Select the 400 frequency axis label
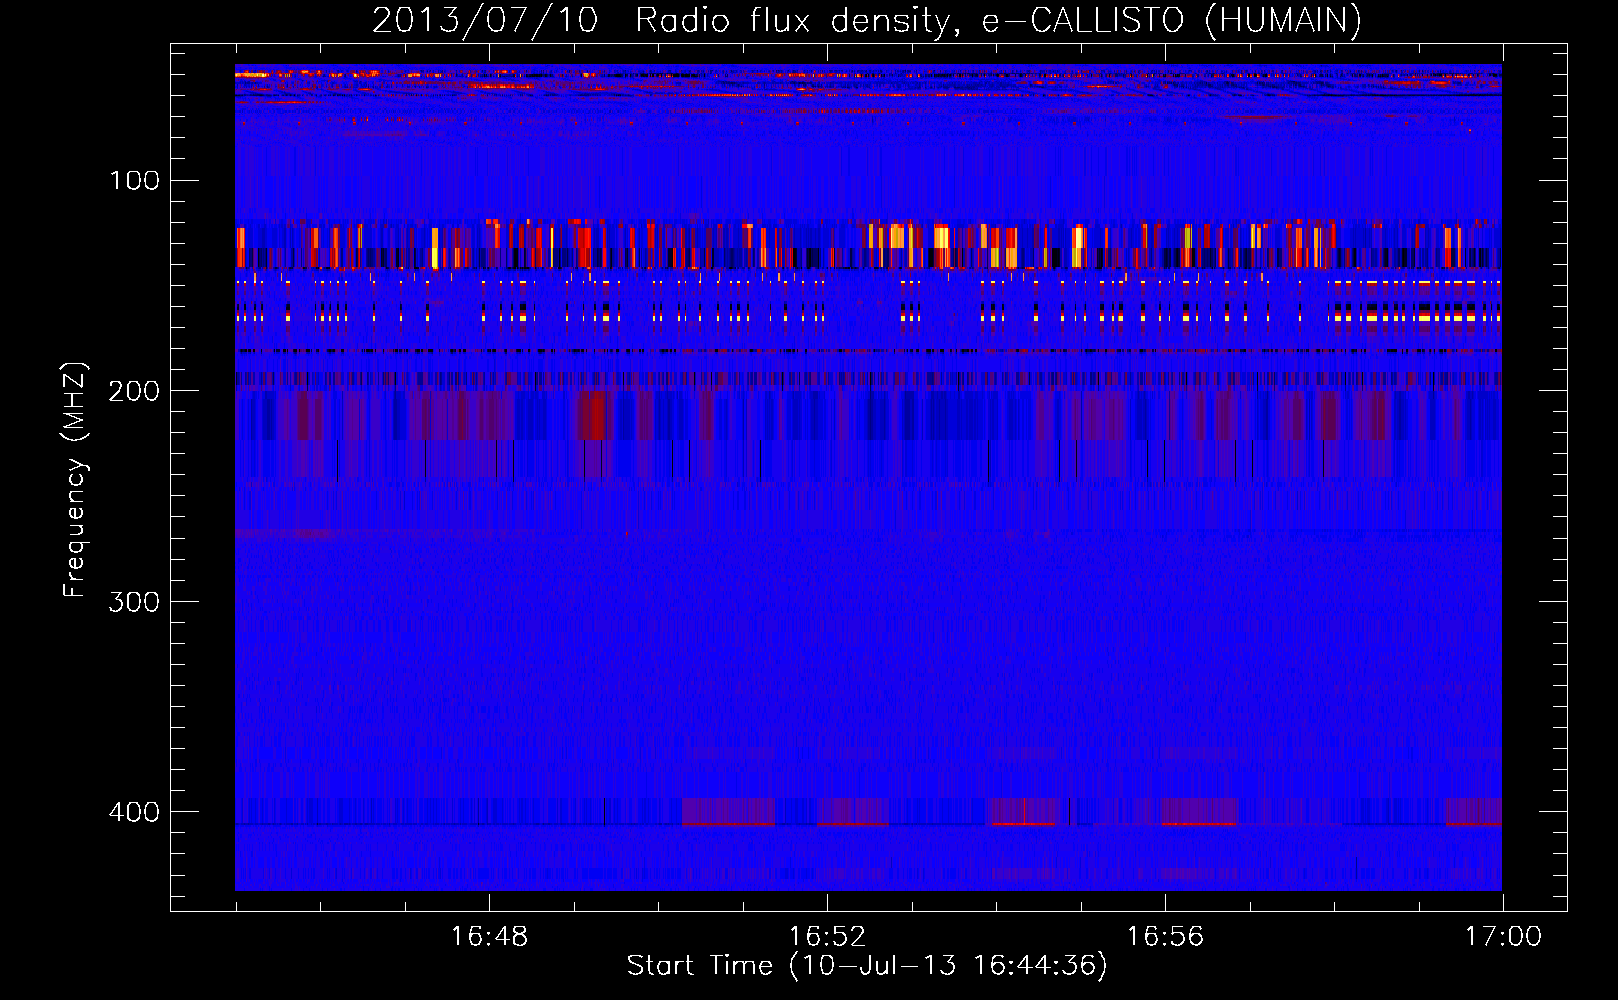The width and height of the screenshot is (1618, 1000). (x=135, y=811)
